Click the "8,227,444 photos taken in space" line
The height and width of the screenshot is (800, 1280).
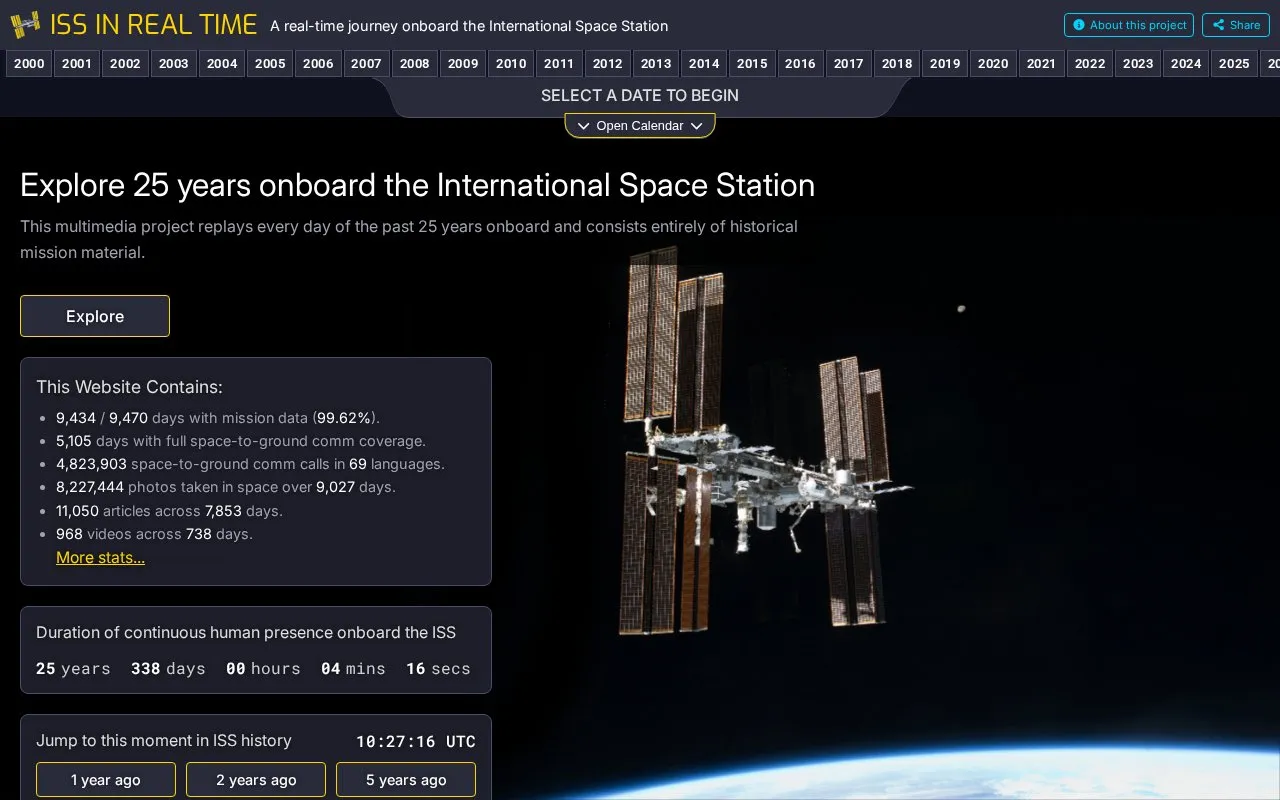pyautogui.click(x=226, y=487)
